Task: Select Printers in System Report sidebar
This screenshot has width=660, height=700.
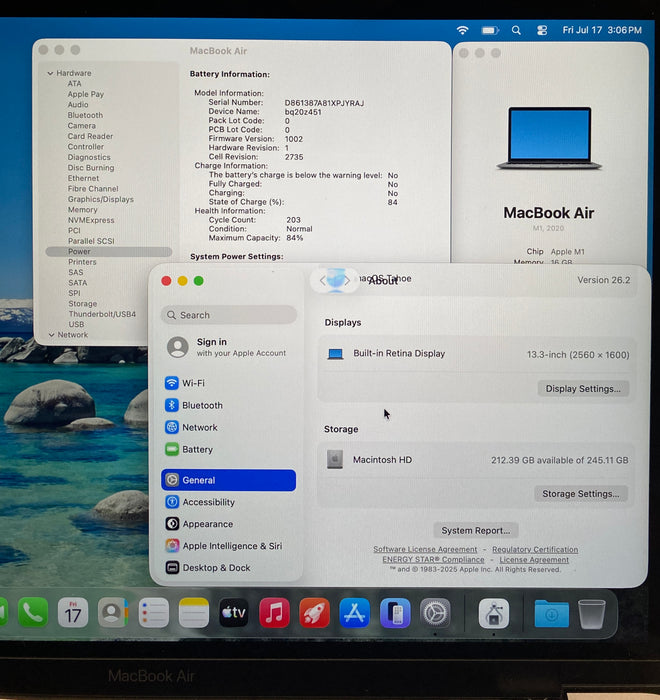Action: [x=82, y=262]
